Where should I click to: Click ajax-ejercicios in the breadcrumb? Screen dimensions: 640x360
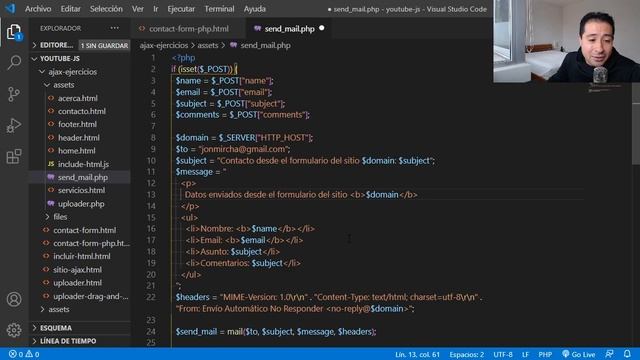click(x=164, y=45)
